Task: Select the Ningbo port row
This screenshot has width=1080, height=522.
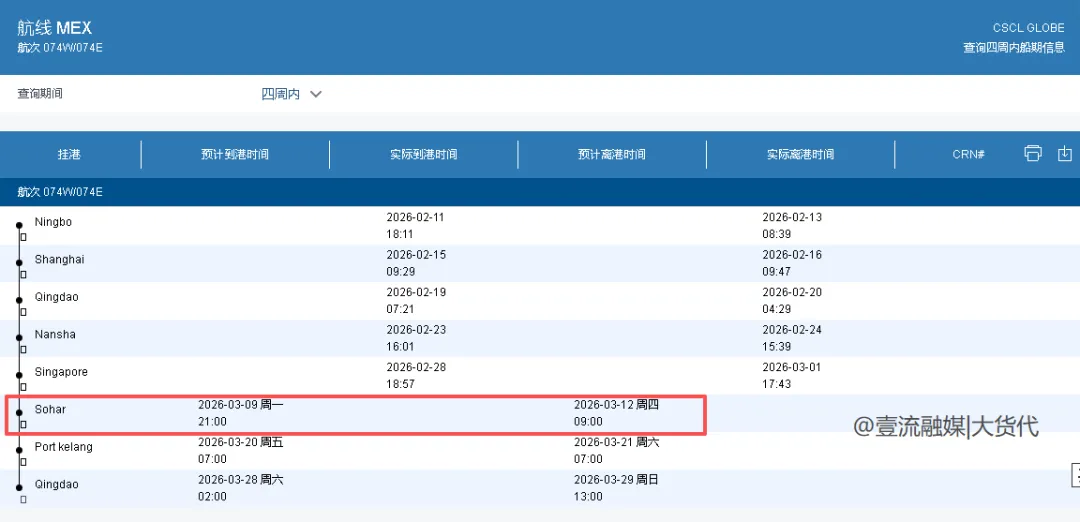Action: click(540, 226)
